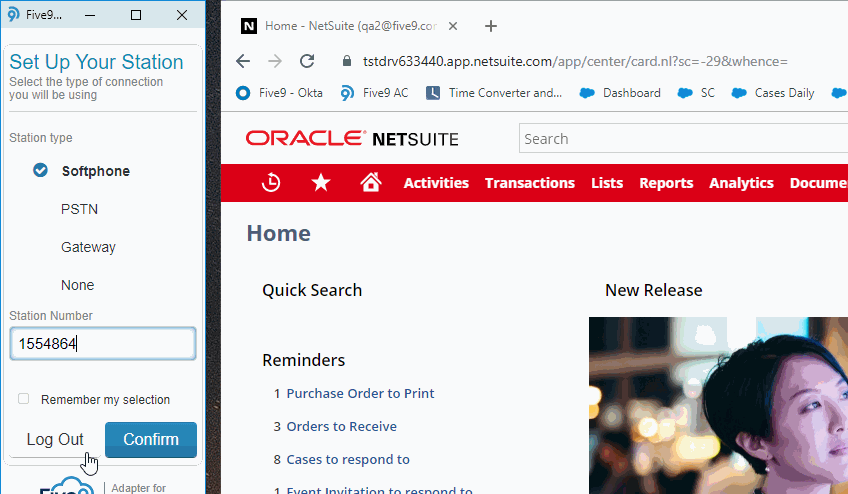Click Quick Search portlet heading
Image resolution: width=848 pixels, height=494 pixels.
(x=312, y=291)
